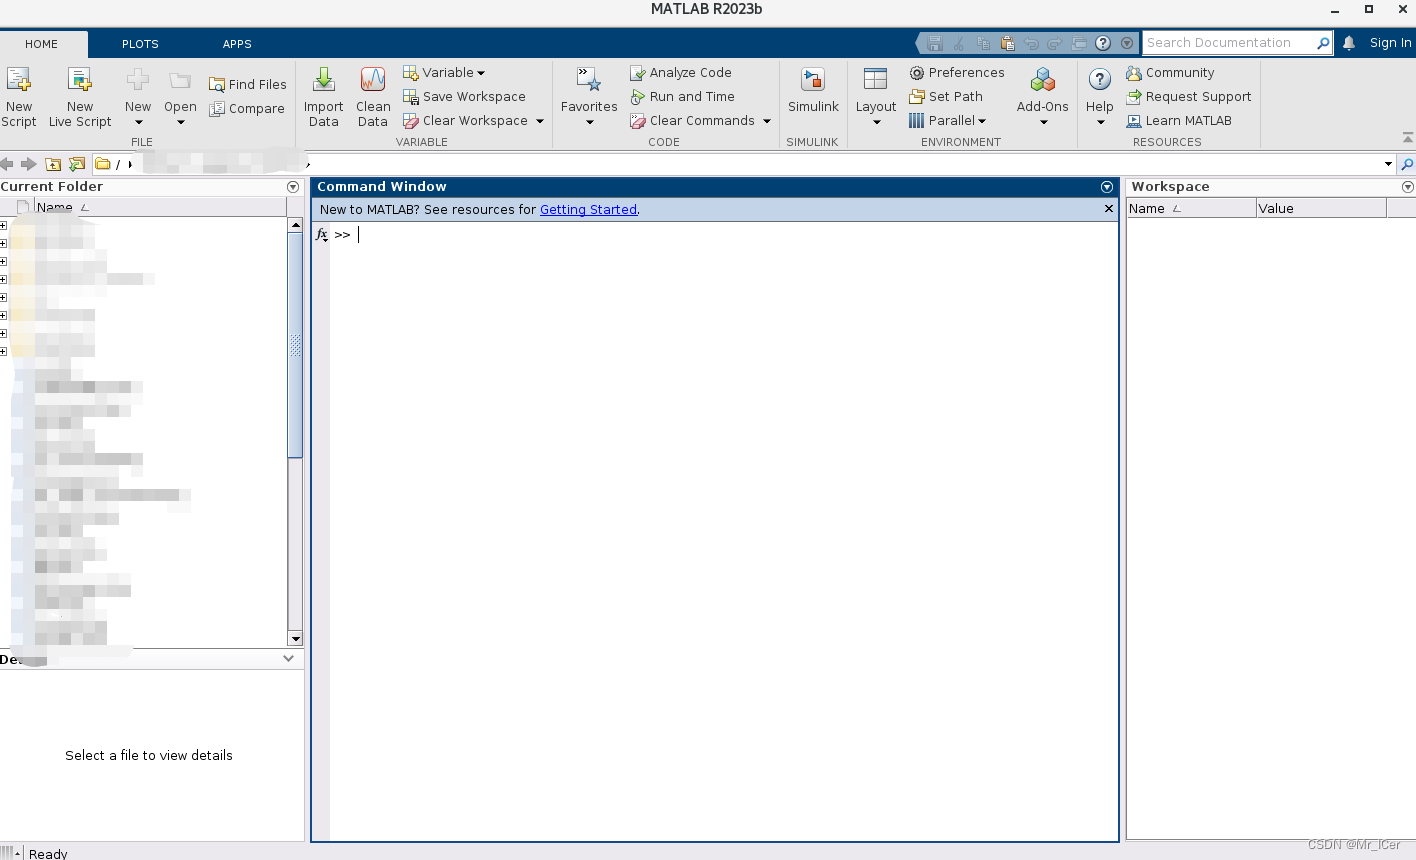1416x860 pixels.
Task: Click the fx function browser icon
Action: pos(321,234)
